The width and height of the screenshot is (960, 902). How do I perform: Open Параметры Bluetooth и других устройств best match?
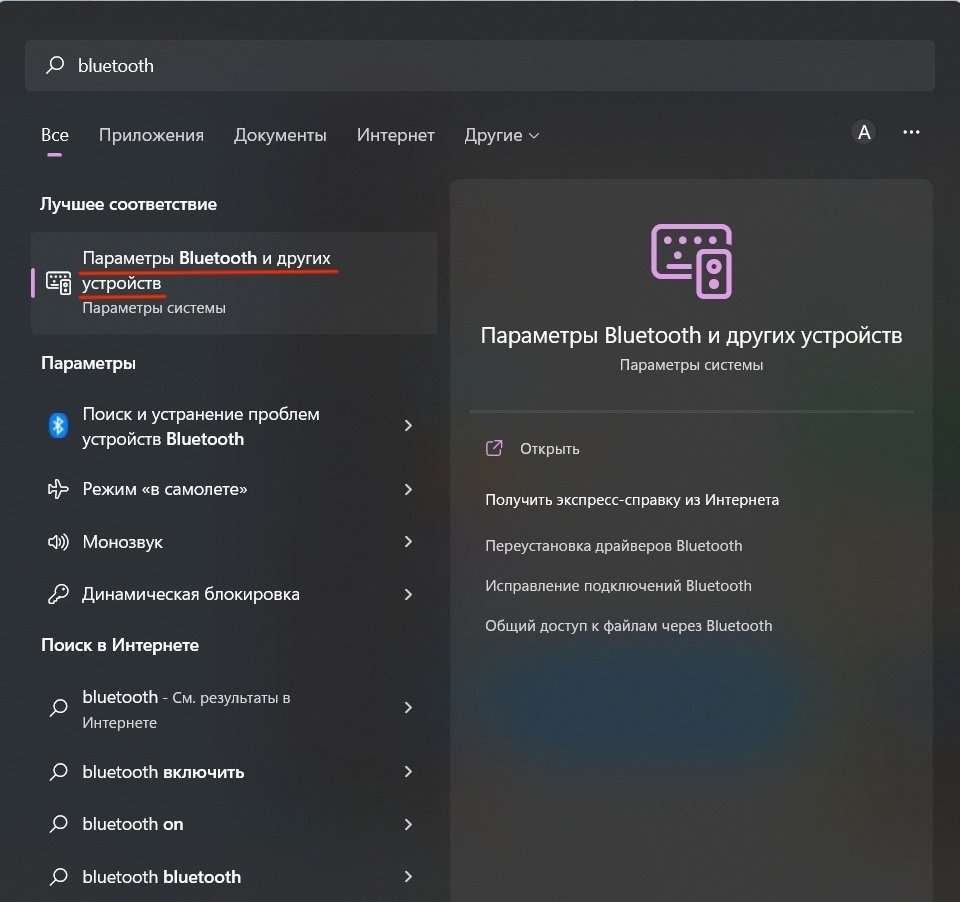234,282
